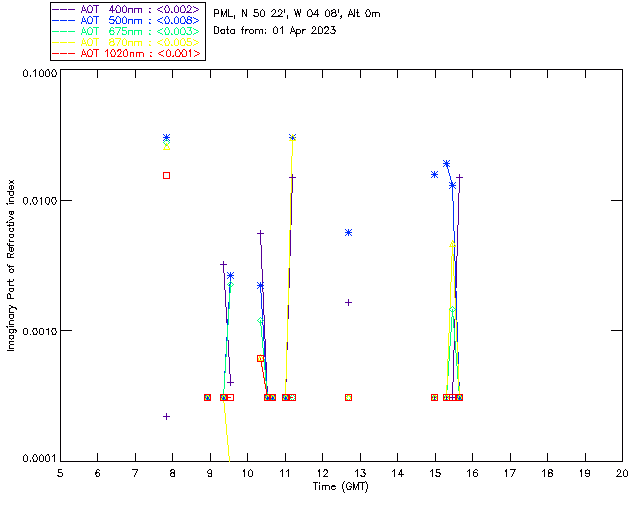Click the x-axis tick label 15
The image size is (640, 512).
(435, 473)
